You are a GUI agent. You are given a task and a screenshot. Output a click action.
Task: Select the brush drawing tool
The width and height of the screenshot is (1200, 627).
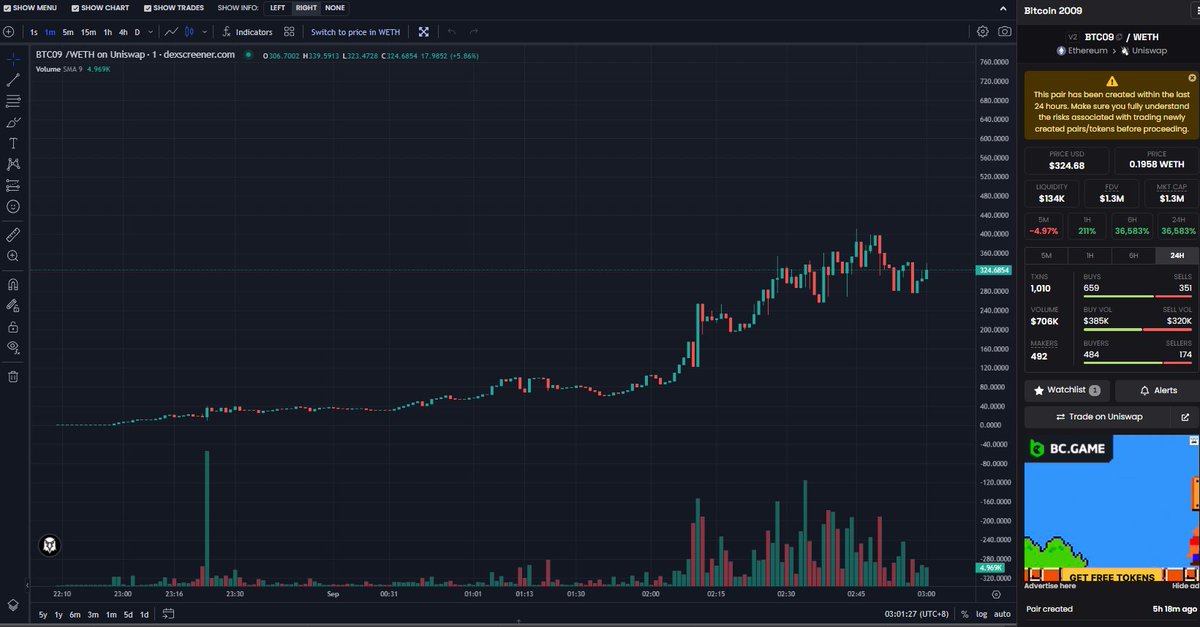pyautogui.click(x=13, y=122)
